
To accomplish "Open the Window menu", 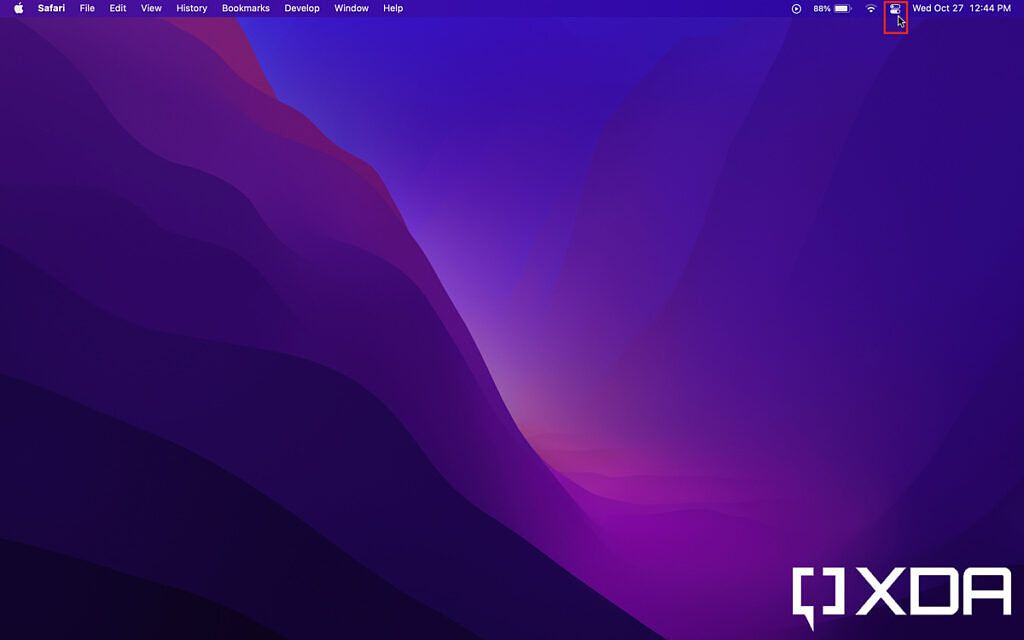I will (351, 8).
